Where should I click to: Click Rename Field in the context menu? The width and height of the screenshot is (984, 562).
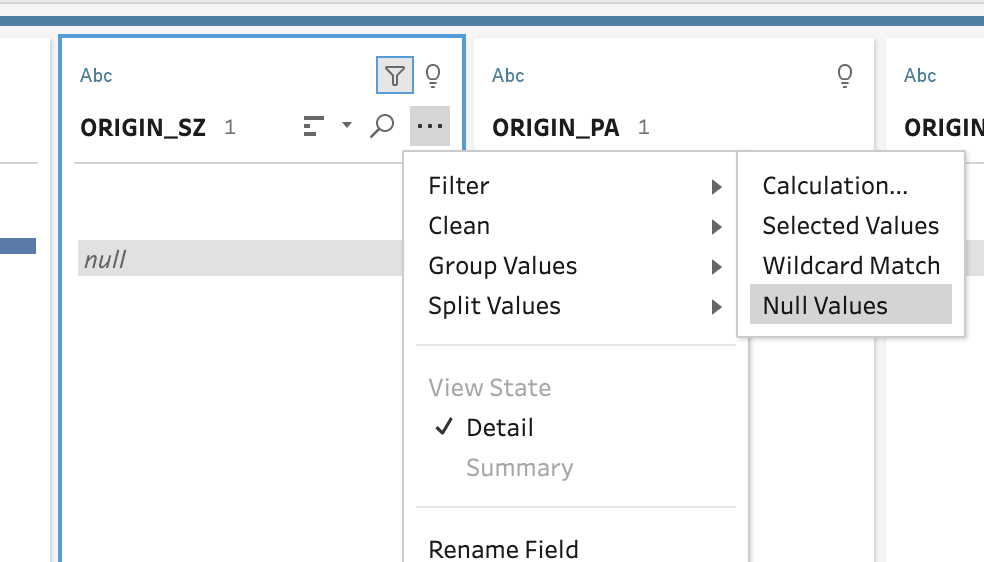point(503,549)
